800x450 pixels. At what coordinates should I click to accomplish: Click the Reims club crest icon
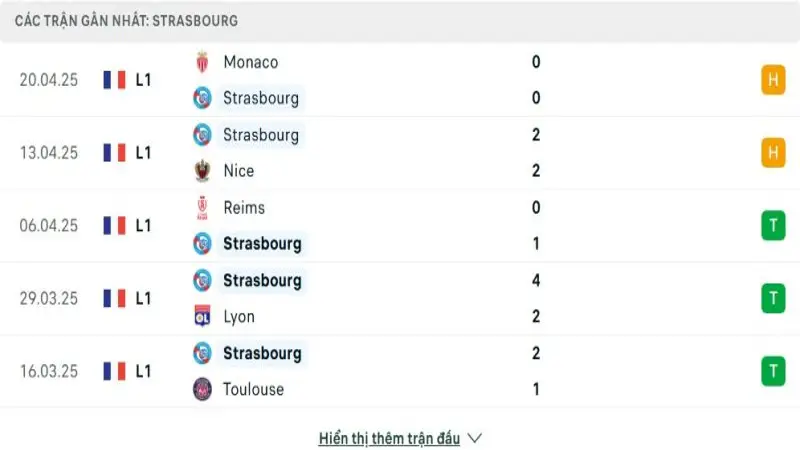pyautogui.click(x=202, y=208)
